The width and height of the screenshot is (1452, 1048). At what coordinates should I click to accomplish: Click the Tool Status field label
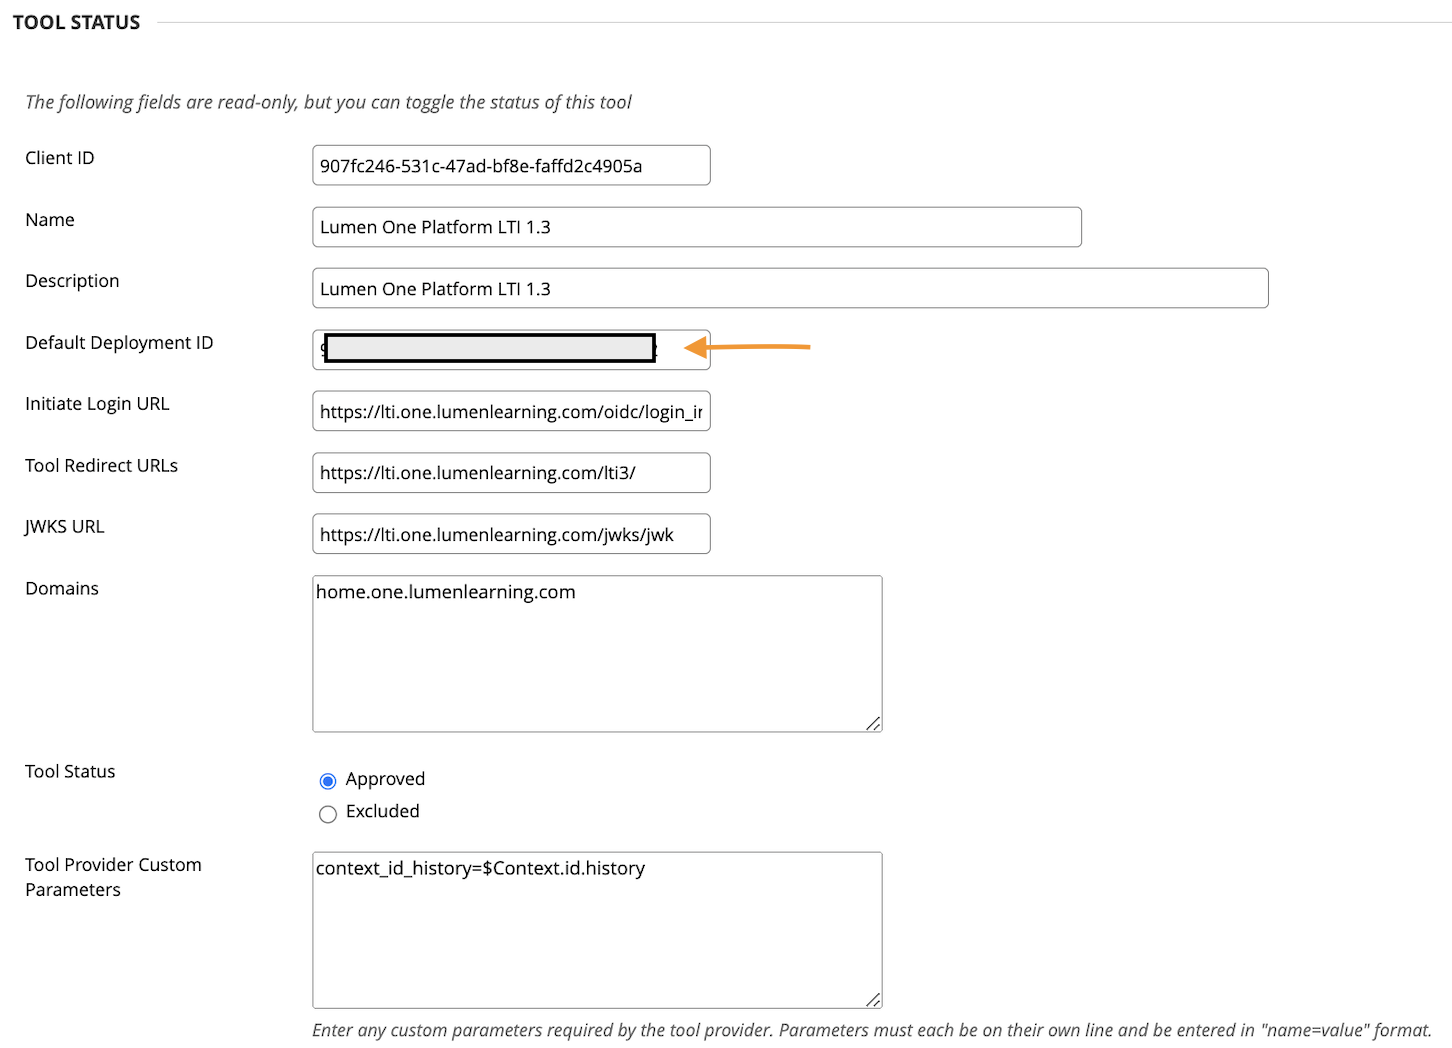click(x=69, y=771)
